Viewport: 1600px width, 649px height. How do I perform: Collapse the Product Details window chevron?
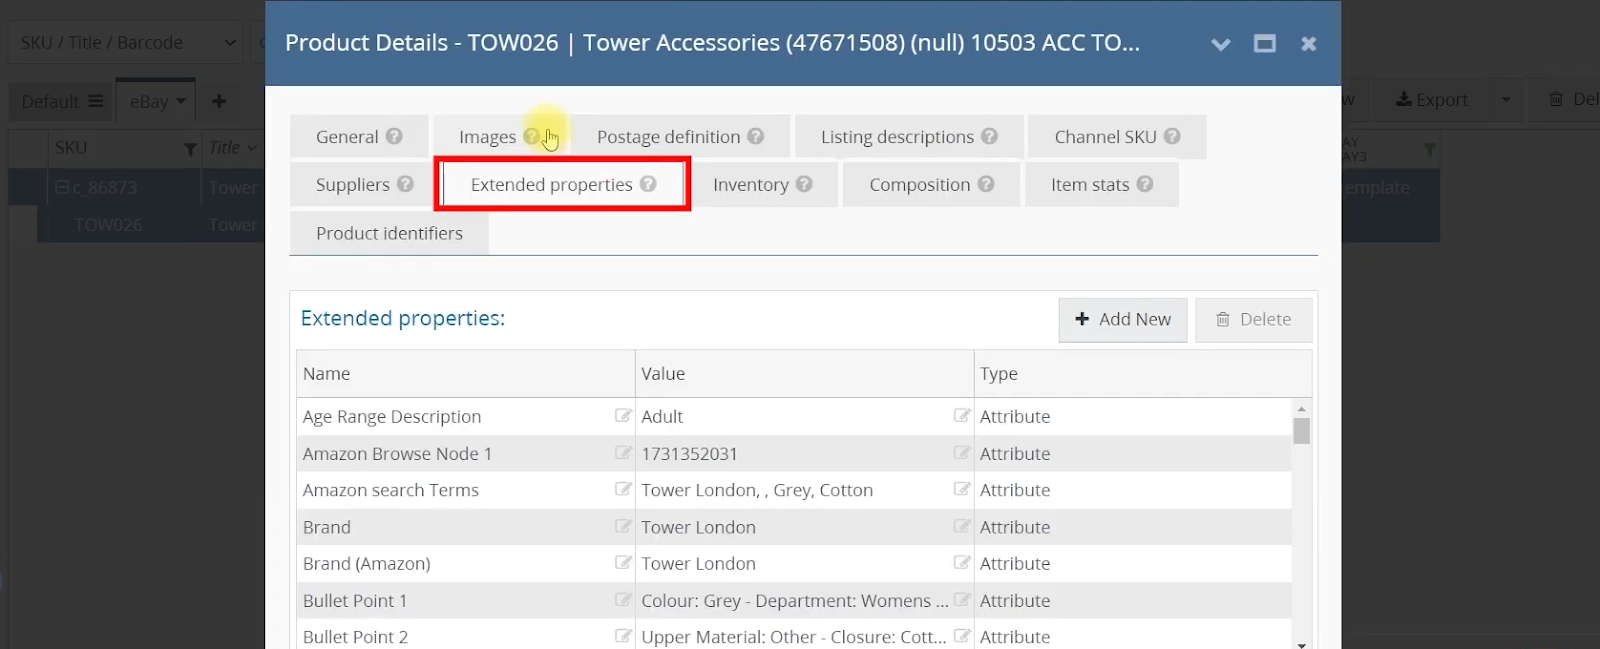tap(1221, 44)
